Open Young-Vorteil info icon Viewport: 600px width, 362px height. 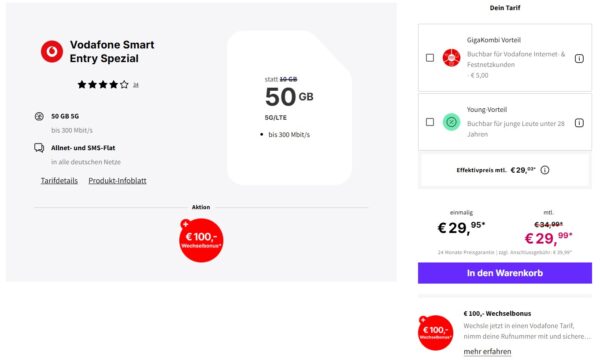(579, 123)
